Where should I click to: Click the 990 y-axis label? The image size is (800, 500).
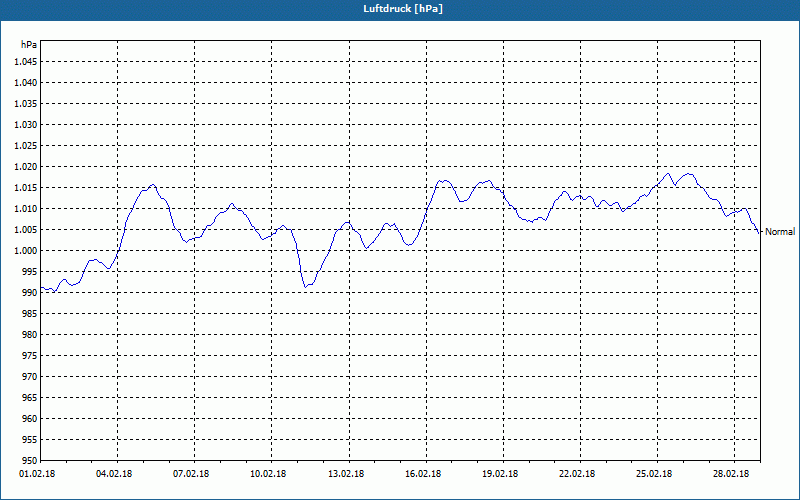(30, 293)
